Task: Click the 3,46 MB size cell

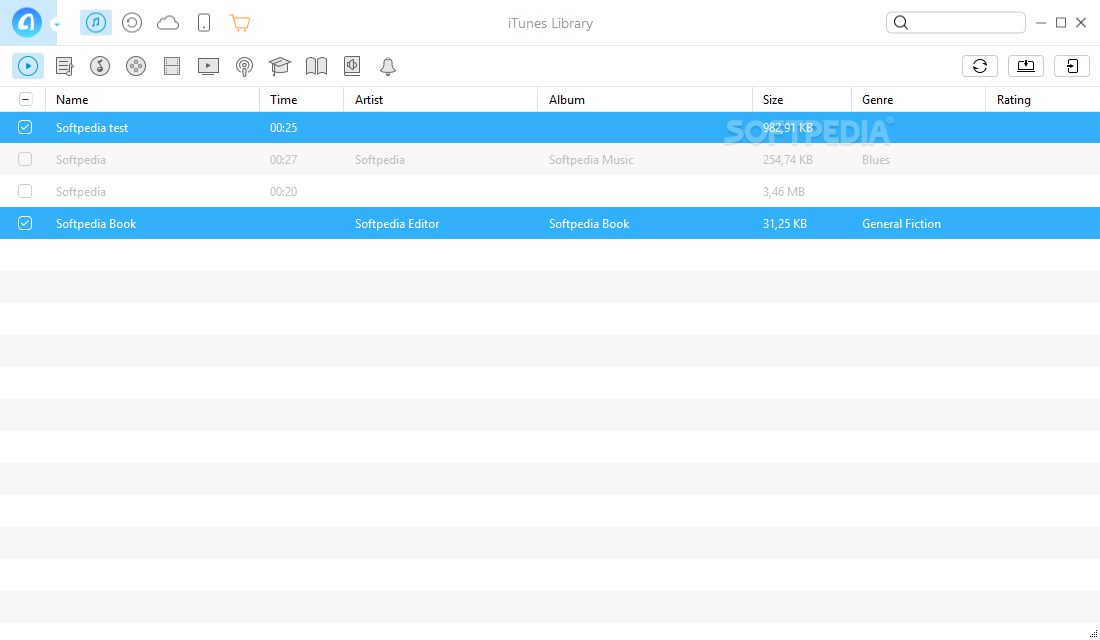Action: 784,192
